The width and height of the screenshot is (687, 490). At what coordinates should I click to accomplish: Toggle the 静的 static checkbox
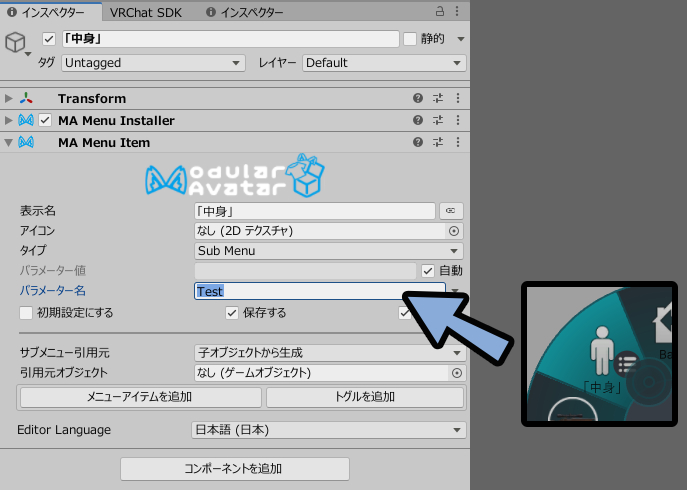point(410,39)
